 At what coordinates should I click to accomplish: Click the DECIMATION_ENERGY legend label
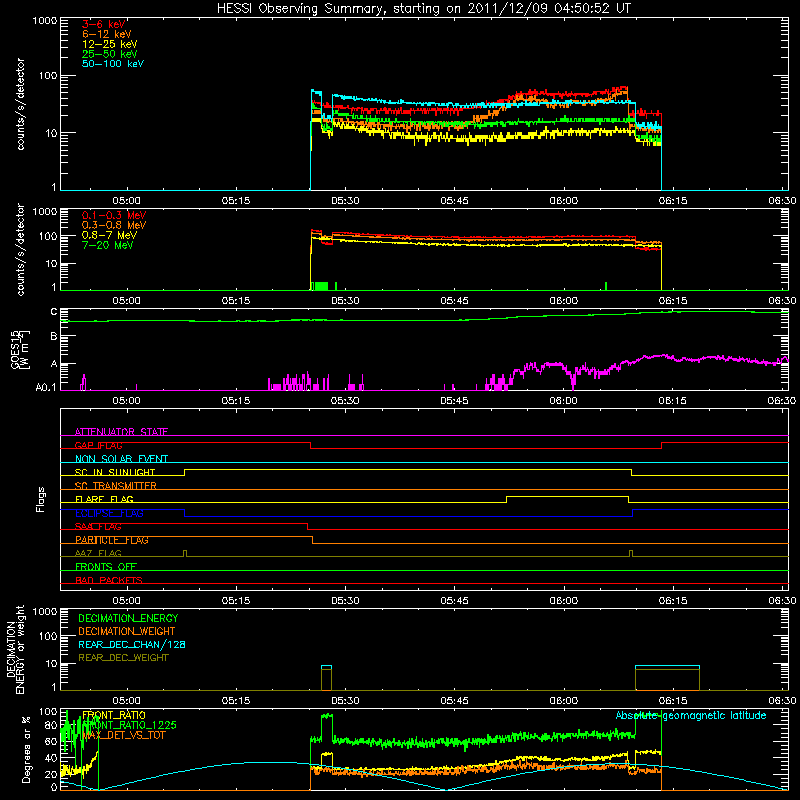(128, 618)
